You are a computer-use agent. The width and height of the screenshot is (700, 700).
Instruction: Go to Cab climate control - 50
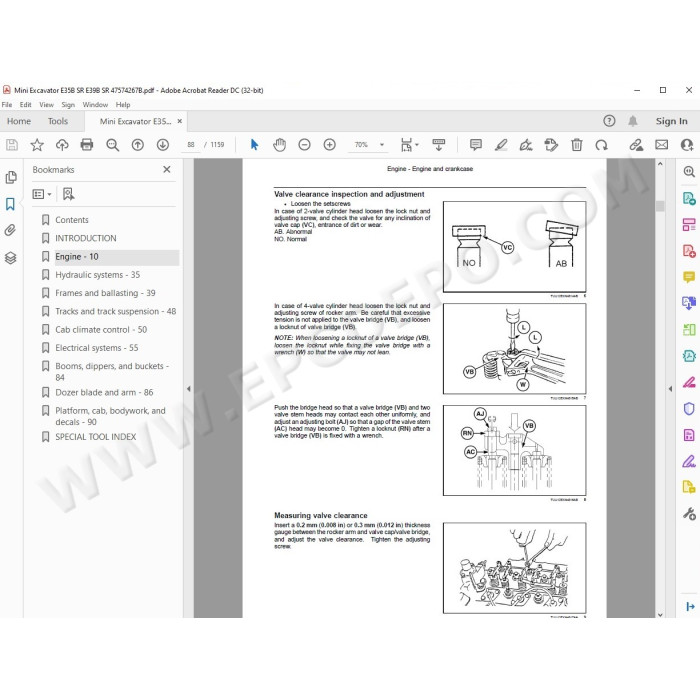[101, 329]
